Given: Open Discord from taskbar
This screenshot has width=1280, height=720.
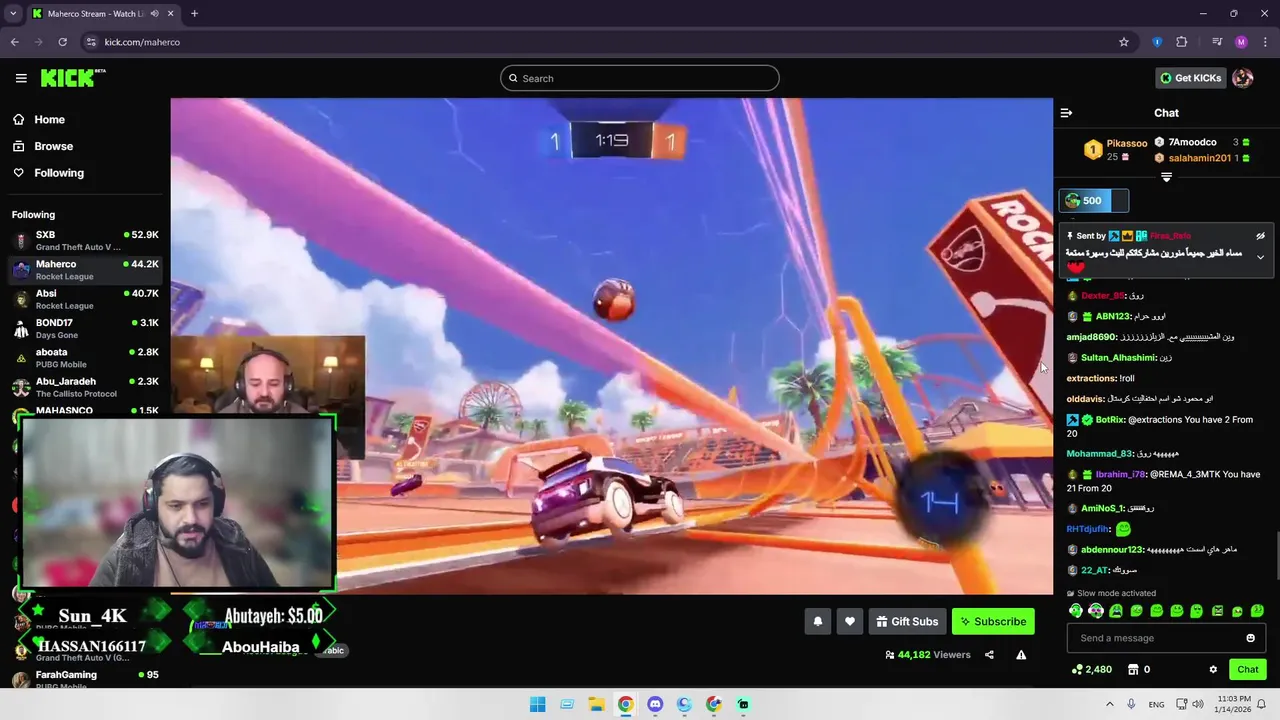Looking at the screenshot, I should click(655, 704).
